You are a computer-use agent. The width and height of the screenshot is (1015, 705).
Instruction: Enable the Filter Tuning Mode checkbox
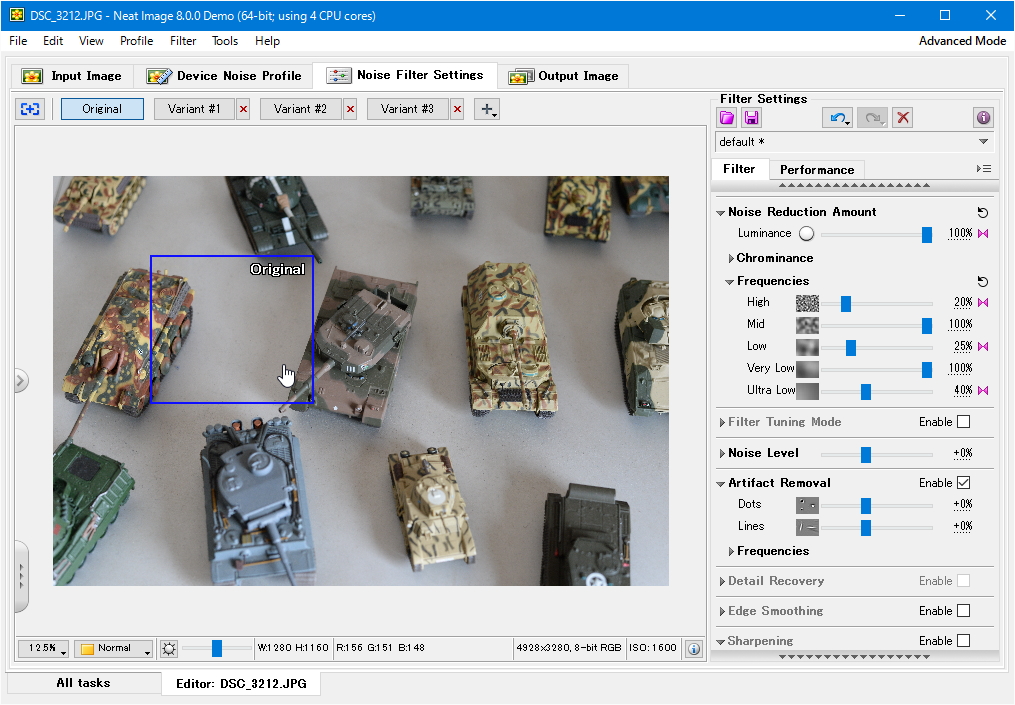963,422
